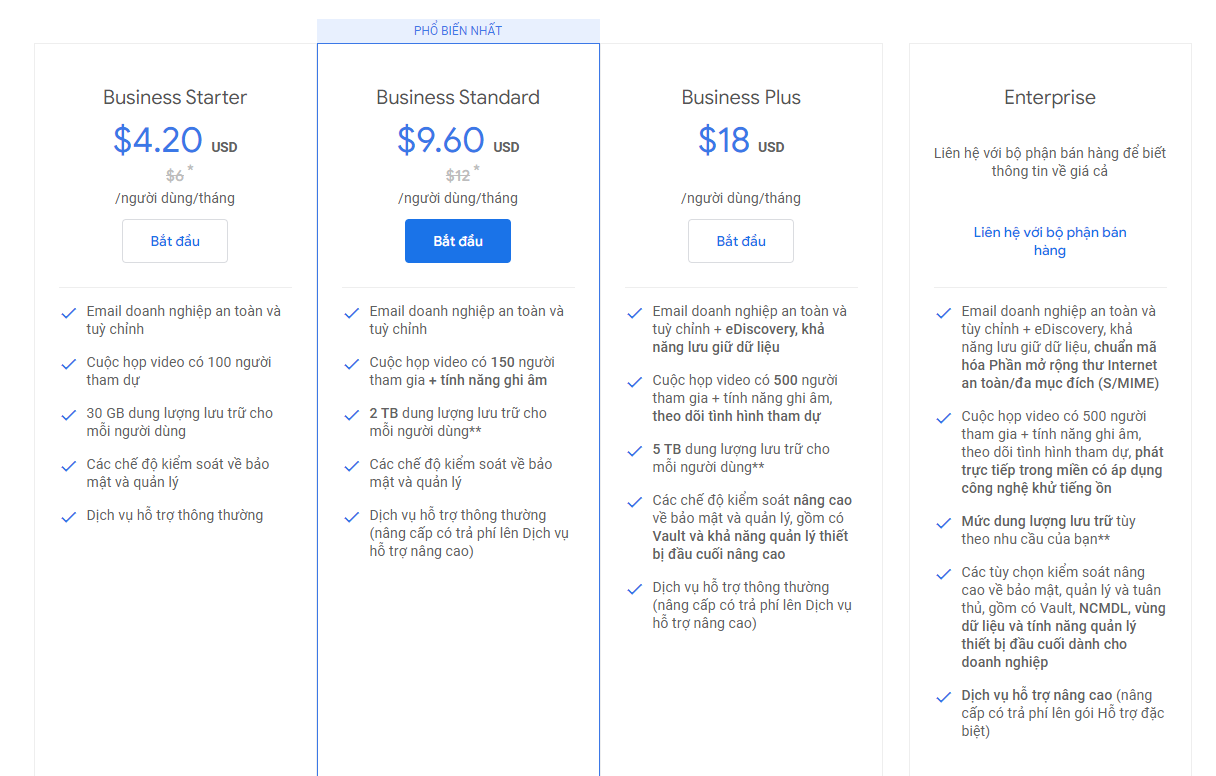Click checkmark next to Starter's 100-participant meetings
The width and height of the screenshot is (1216, 776).
(69, 364)
